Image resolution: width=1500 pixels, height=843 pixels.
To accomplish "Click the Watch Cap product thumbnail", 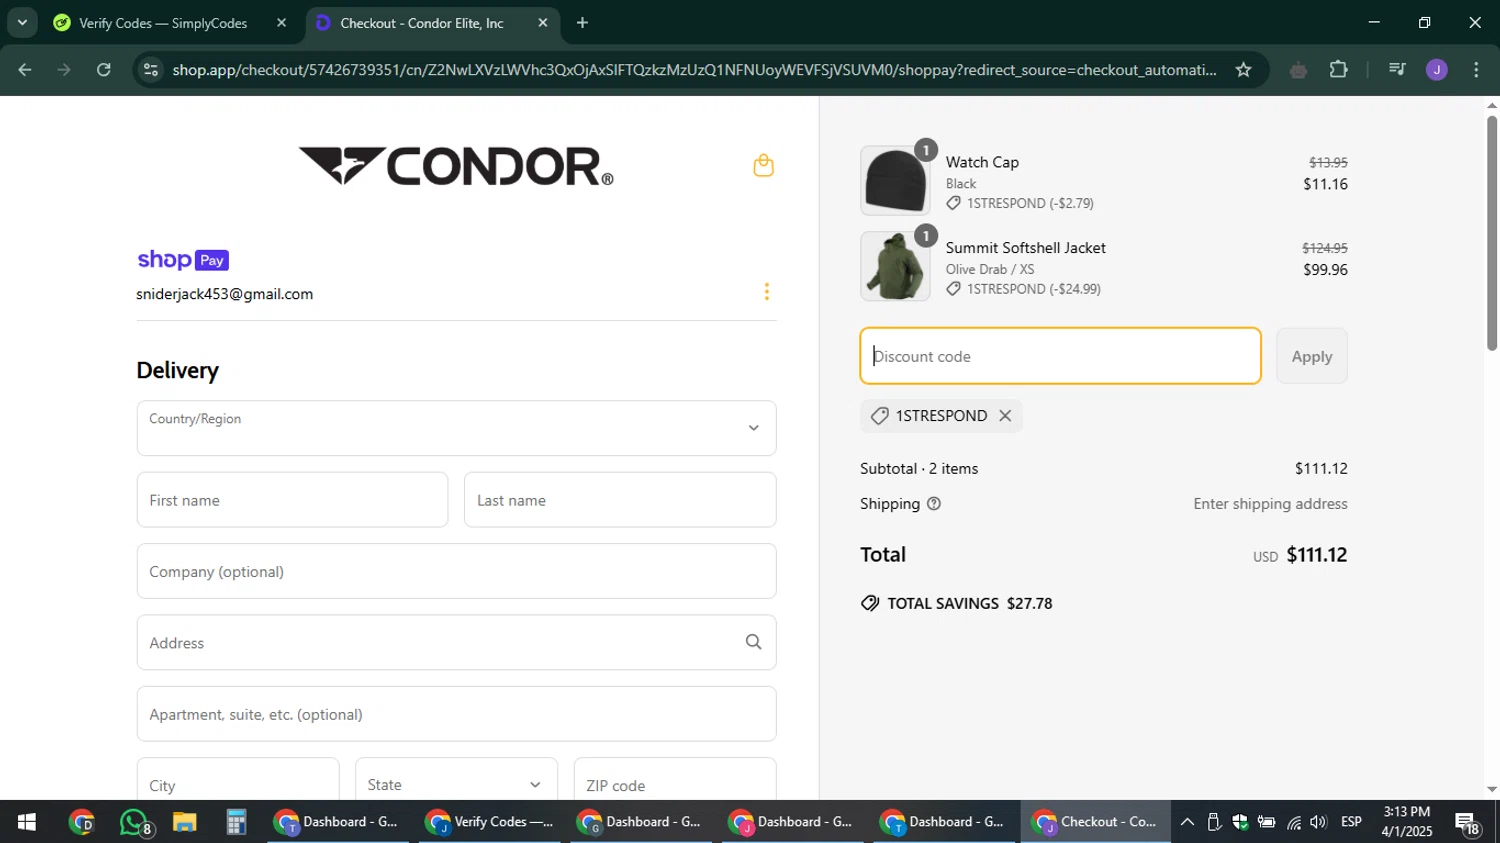I will click(895, 181).
